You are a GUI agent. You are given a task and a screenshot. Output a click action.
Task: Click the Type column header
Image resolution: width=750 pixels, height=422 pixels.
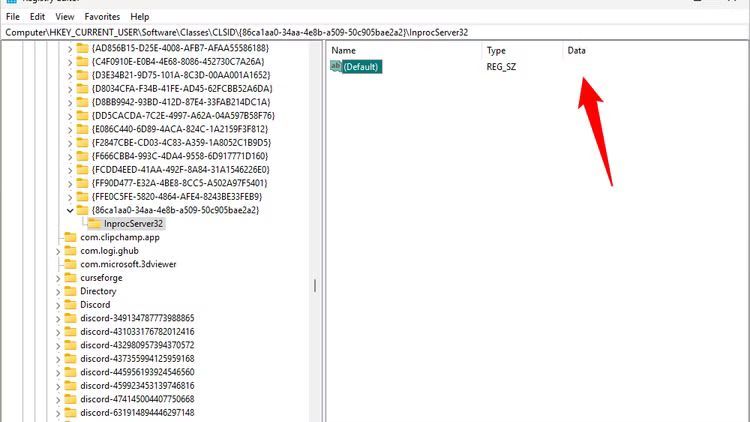497,50
